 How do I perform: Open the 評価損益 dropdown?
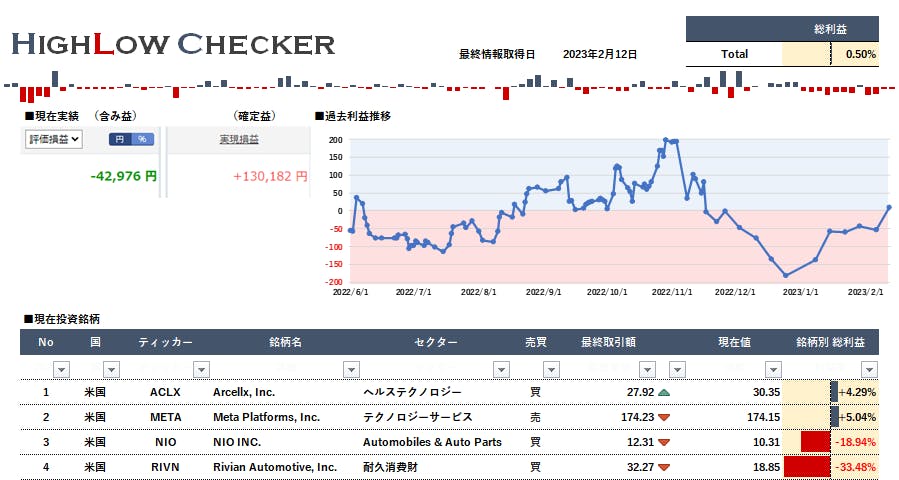tap(54, 140)
